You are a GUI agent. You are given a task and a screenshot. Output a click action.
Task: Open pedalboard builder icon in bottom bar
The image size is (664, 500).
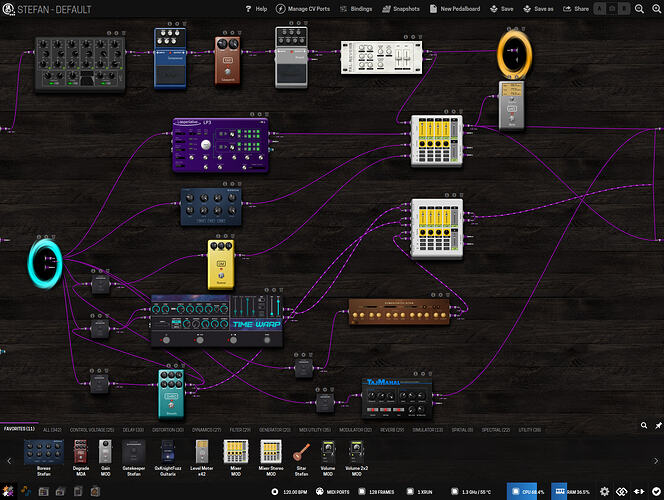tap(8, 492)
